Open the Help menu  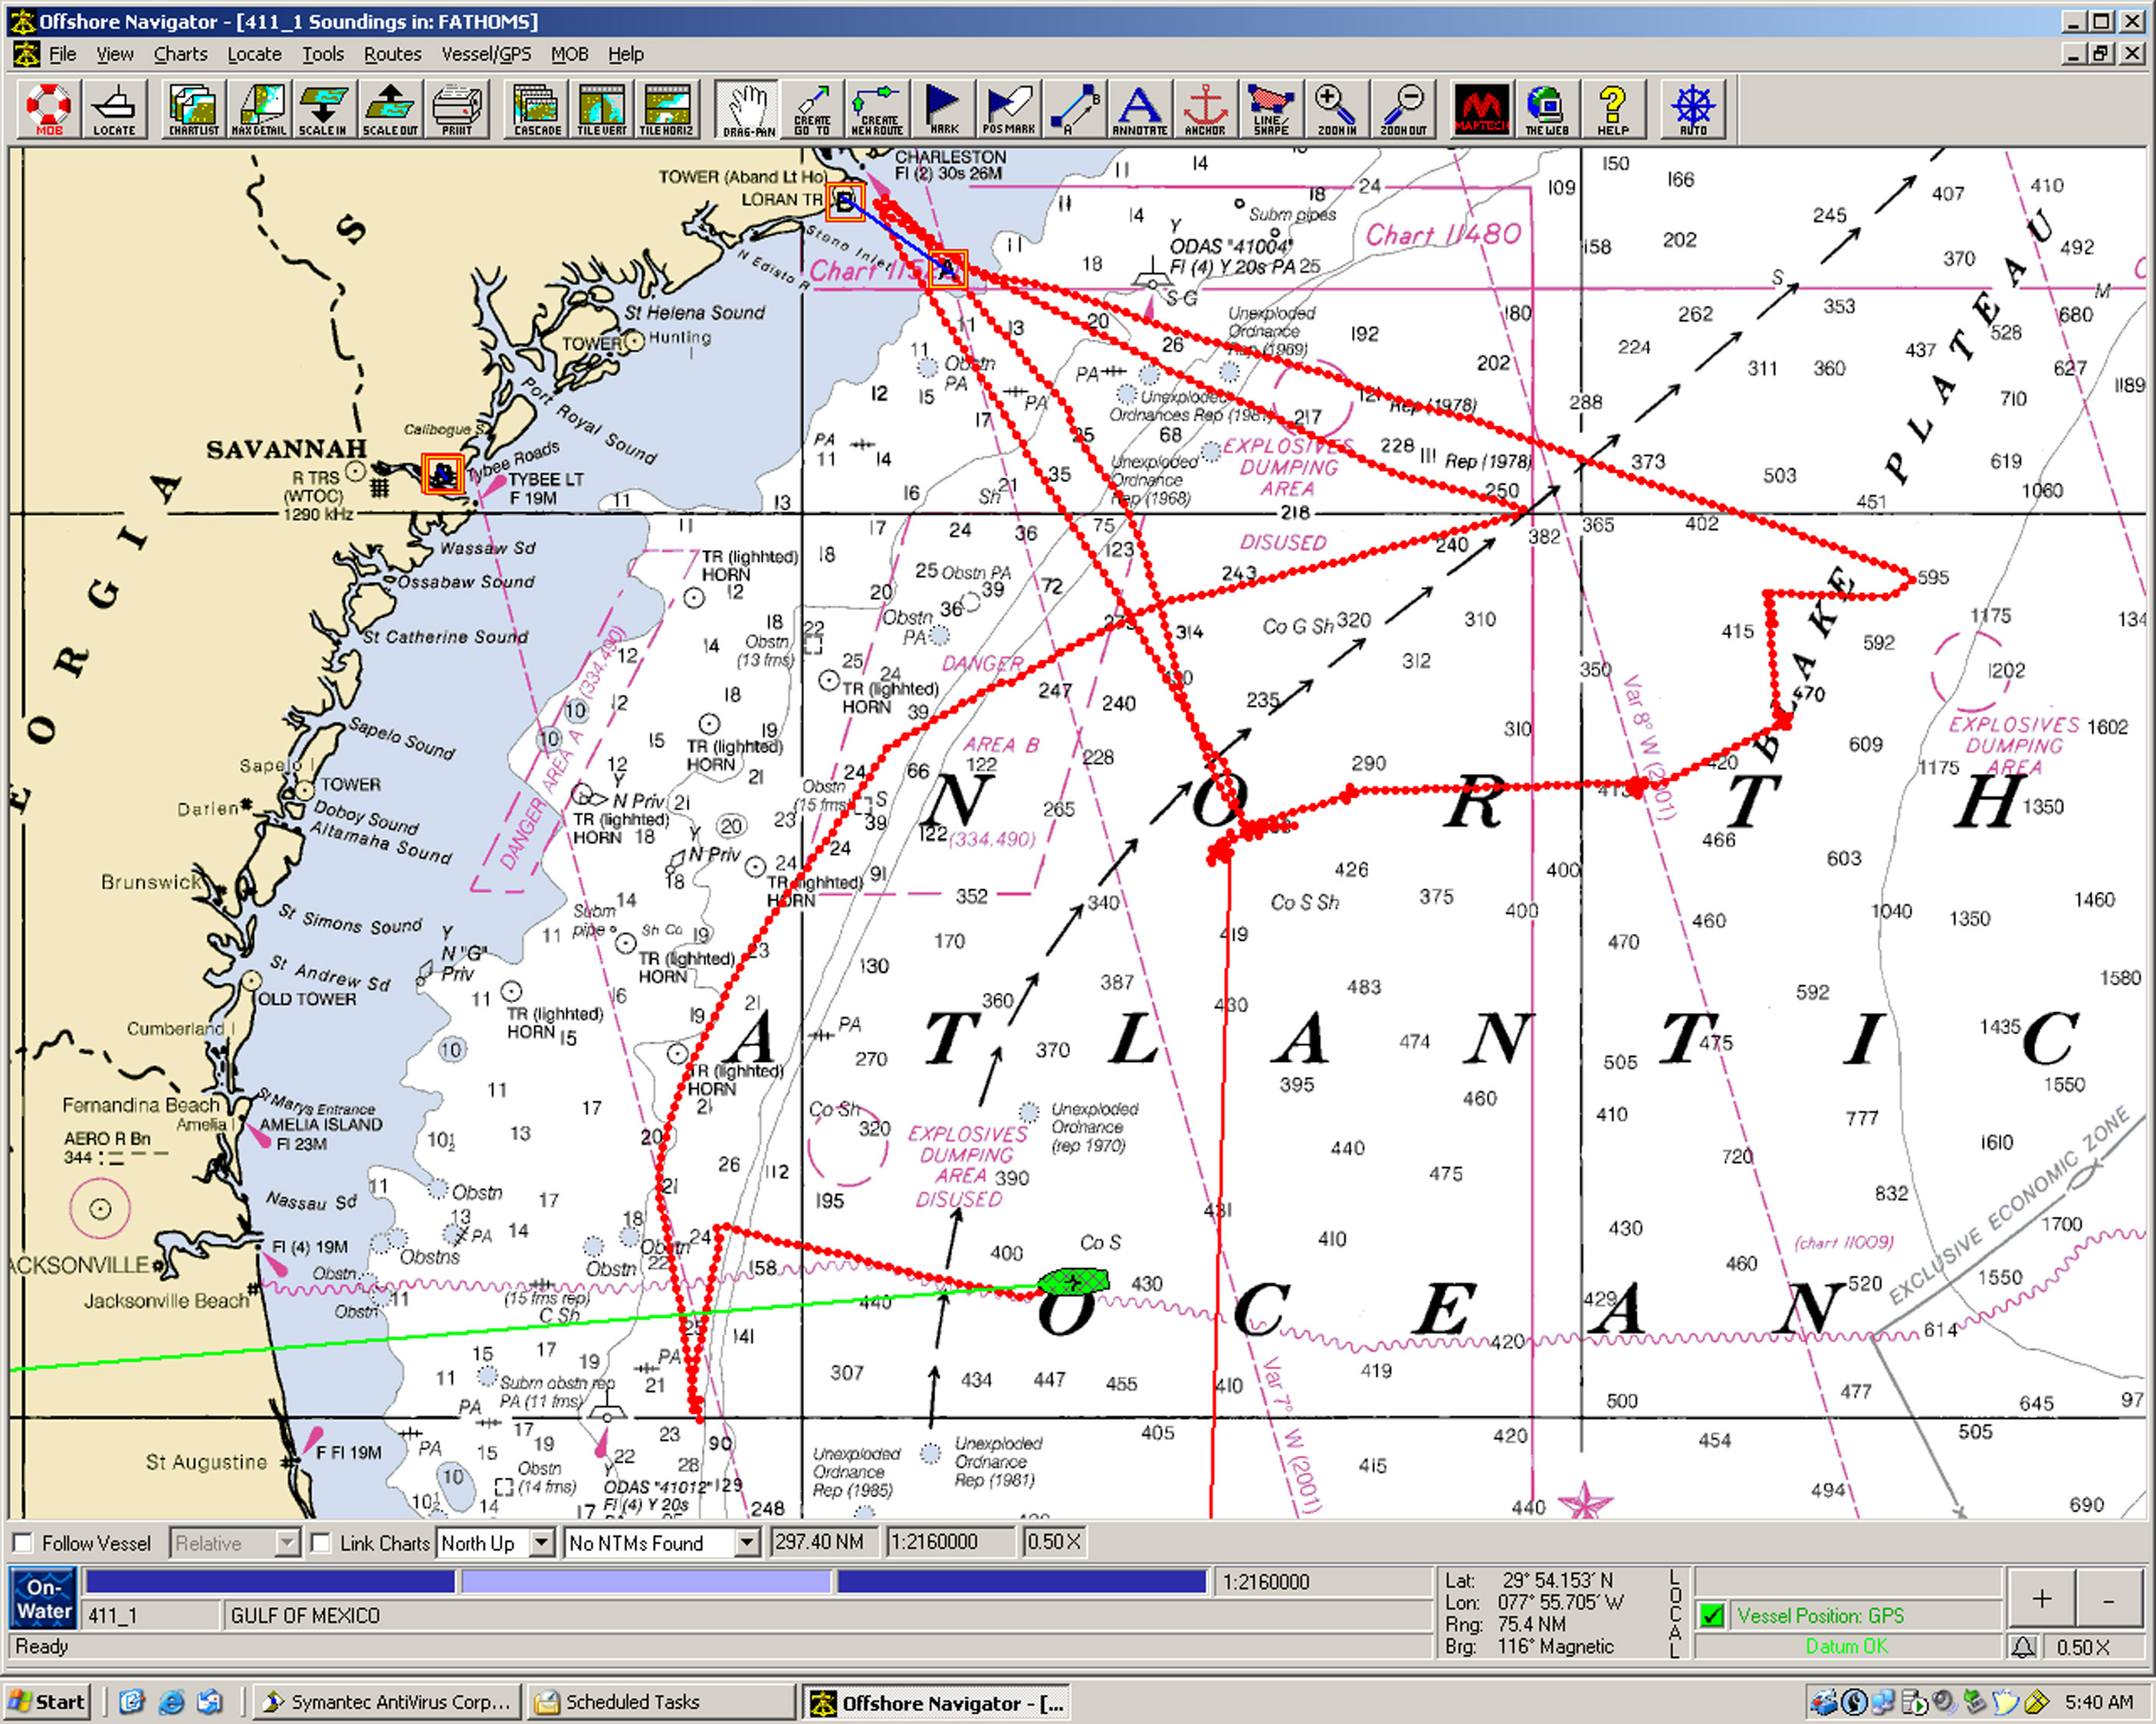(626, 54)
